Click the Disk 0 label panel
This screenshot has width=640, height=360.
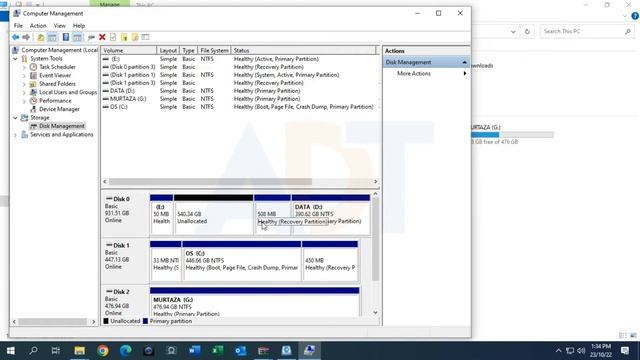coord(125,214)
